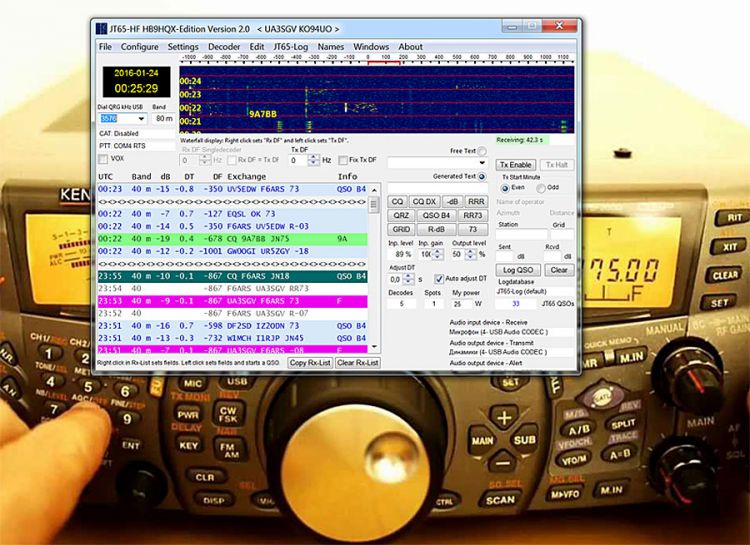Select the row UV5EDW F6ARS 73
The width and height of the screenshot is (750, 545).
click(232, 189)
